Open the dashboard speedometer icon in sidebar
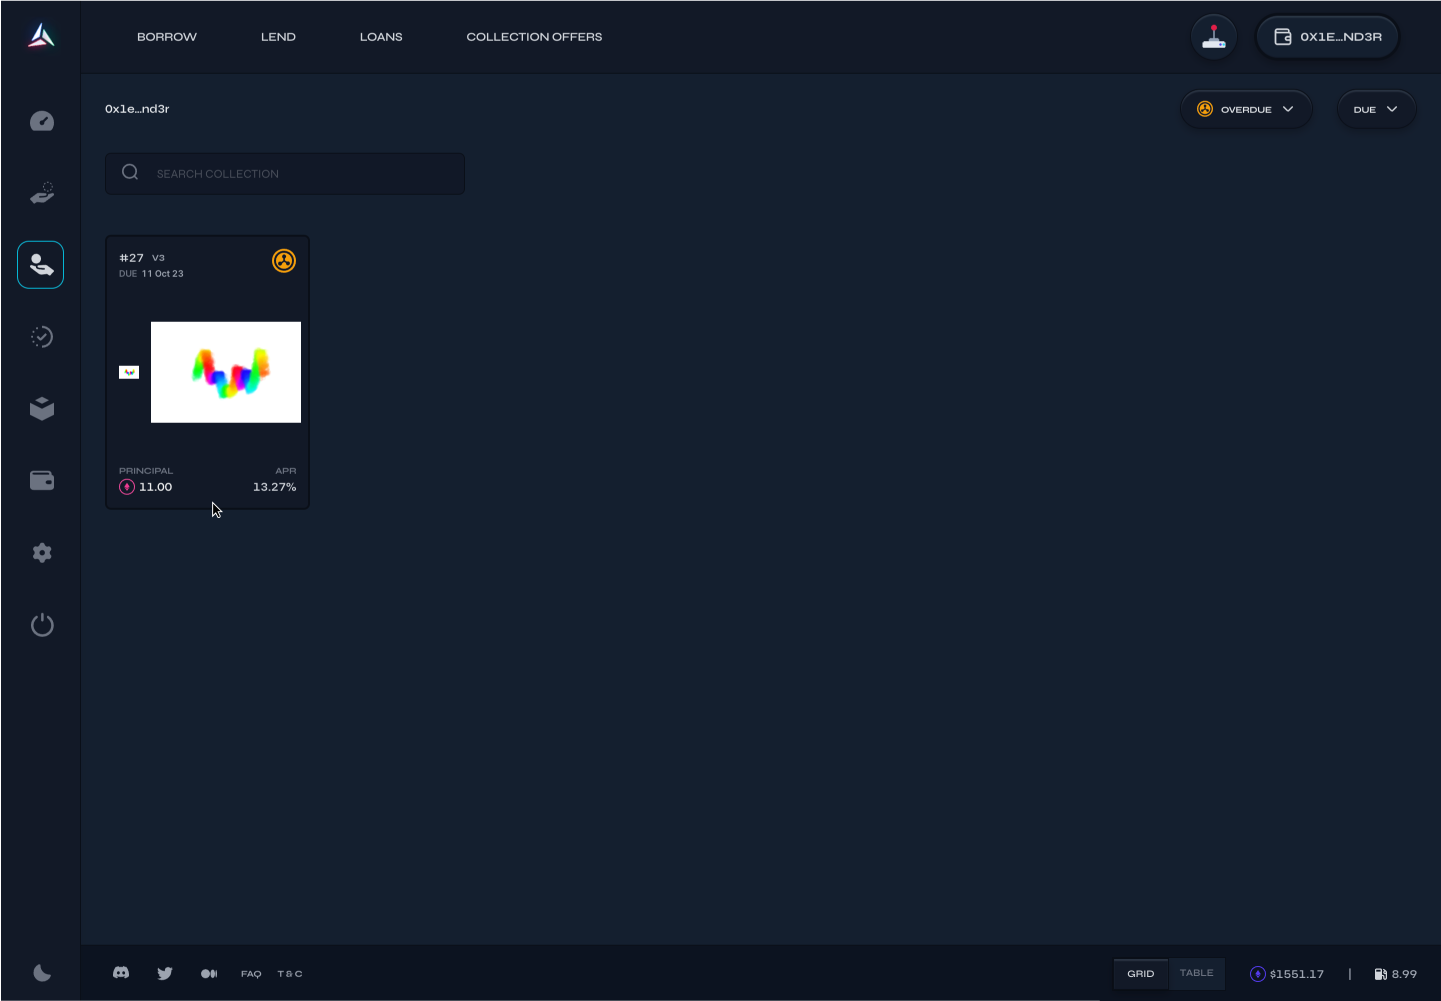 (x=42, y=121)
